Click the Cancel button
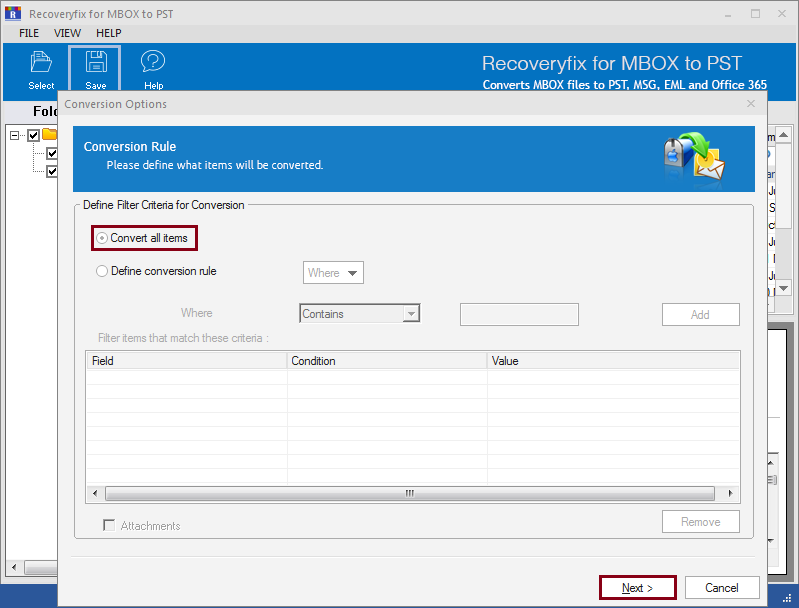 [722, 588]
